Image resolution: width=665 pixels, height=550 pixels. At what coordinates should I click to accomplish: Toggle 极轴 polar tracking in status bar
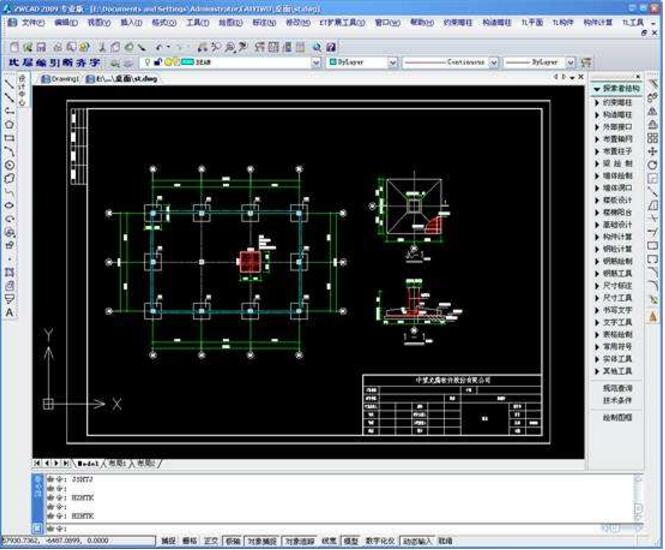[232, 541]
